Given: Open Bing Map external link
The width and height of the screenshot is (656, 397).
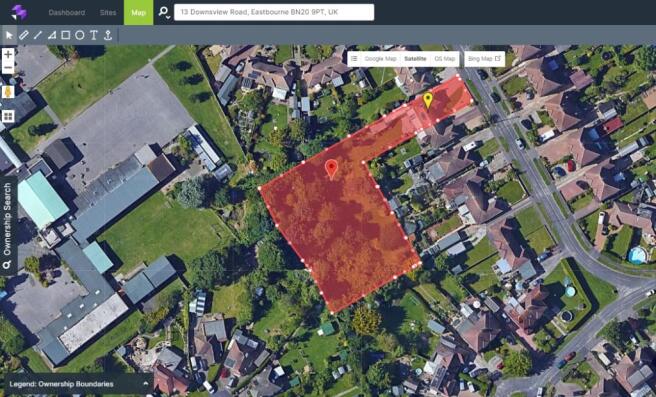Looking at the screenshot, I should tap(484, 59).
